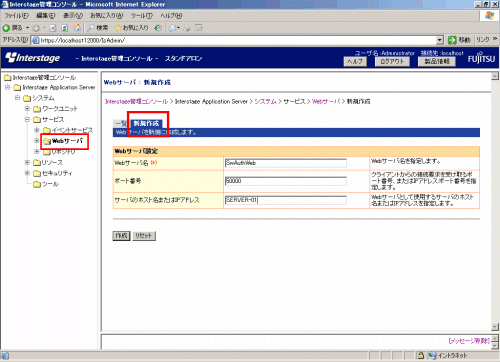500x362 pixels.
Task: Click the Stop icon in toolbar
Action: (53, 28)
